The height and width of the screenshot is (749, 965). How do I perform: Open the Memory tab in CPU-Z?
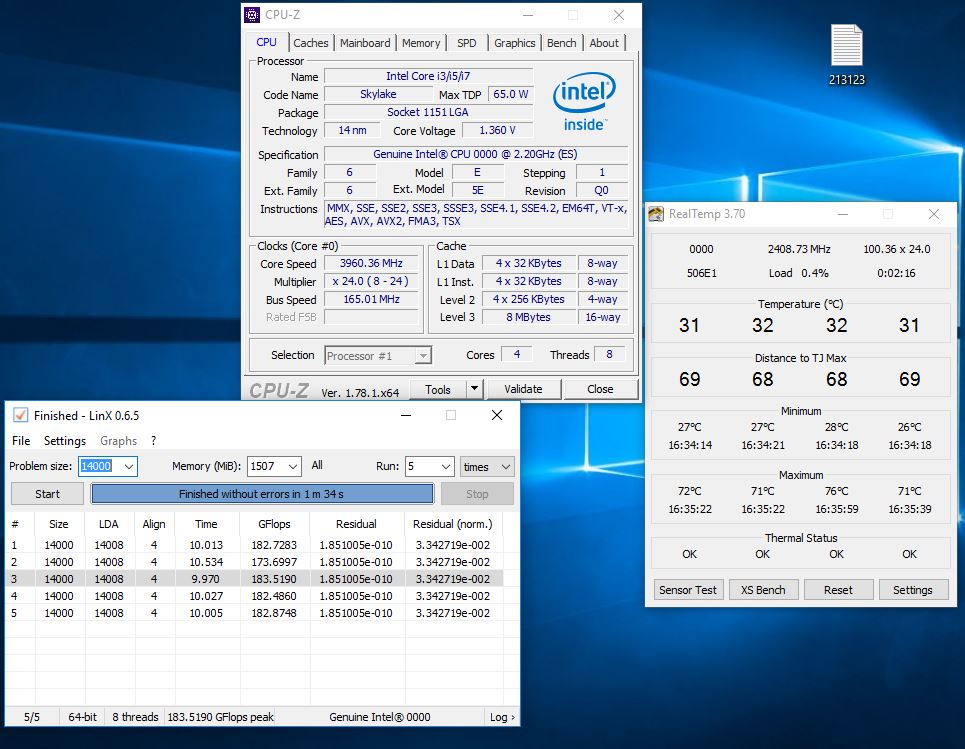[421, 43]
